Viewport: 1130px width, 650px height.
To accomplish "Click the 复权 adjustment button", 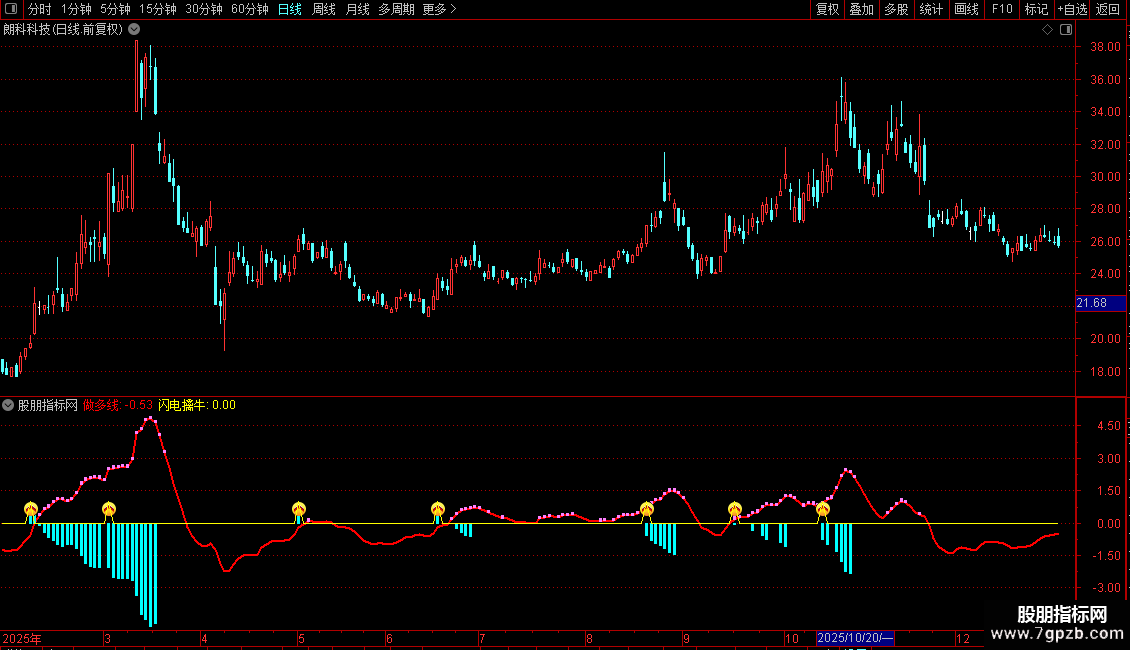I will pyautogui.click(x=827, y=9).
